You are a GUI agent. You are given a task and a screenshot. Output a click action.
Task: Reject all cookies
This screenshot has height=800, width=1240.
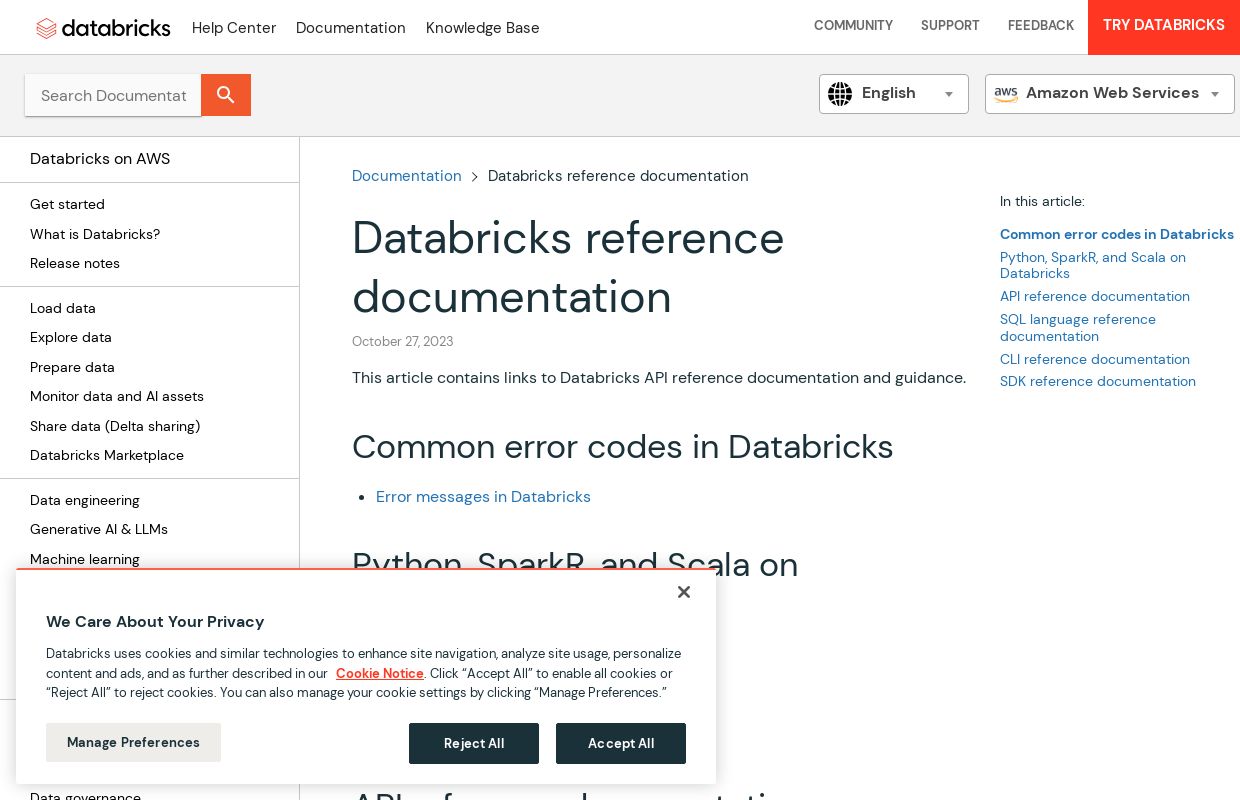point(474,743)
